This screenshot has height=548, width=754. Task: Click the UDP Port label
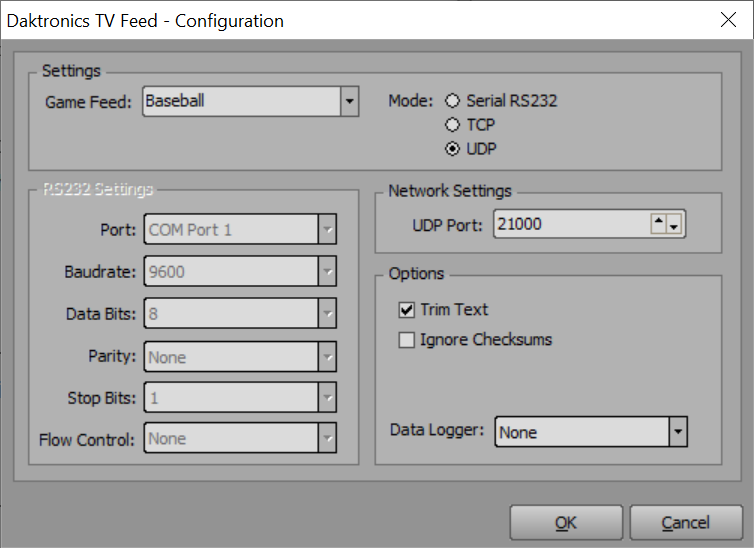(447, 225)
